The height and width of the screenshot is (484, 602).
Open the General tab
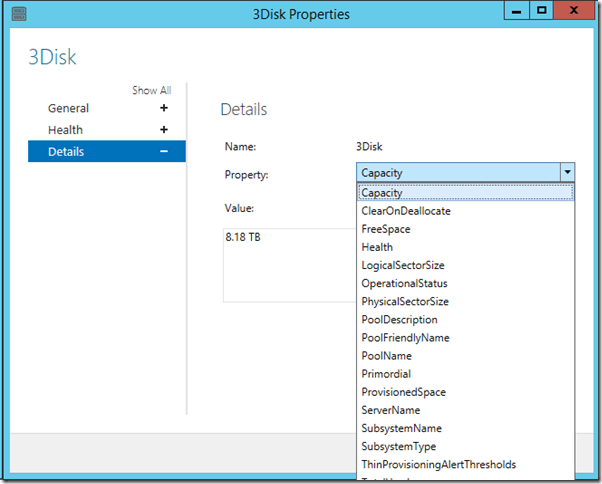click(68, 108)
